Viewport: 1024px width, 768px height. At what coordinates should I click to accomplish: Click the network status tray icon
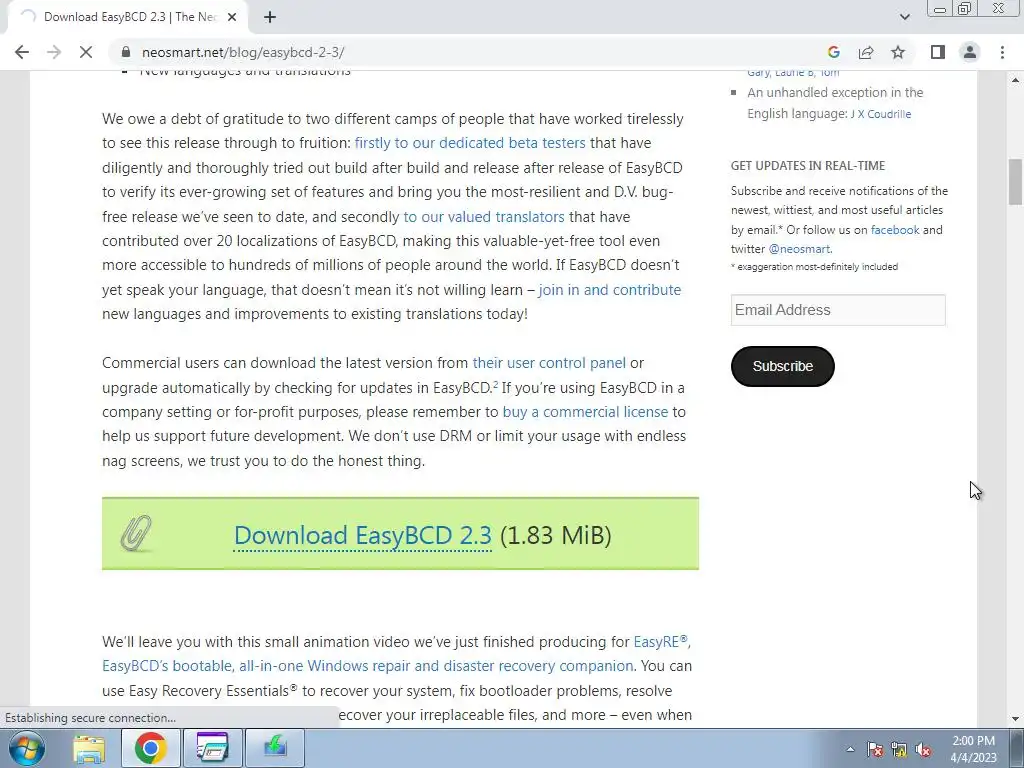click(899, 750)
